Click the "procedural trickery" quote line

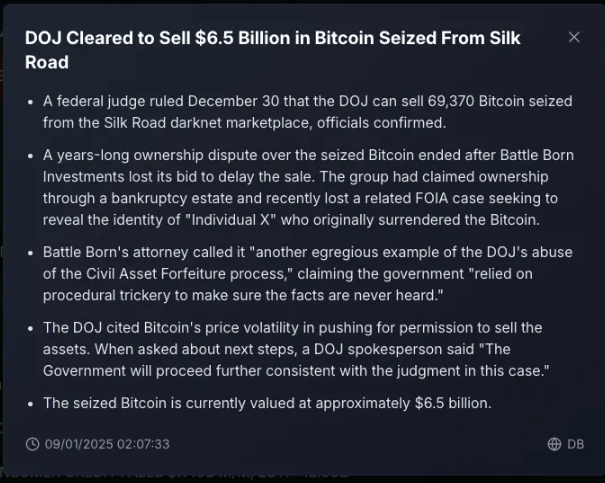[x=243, y=295]
